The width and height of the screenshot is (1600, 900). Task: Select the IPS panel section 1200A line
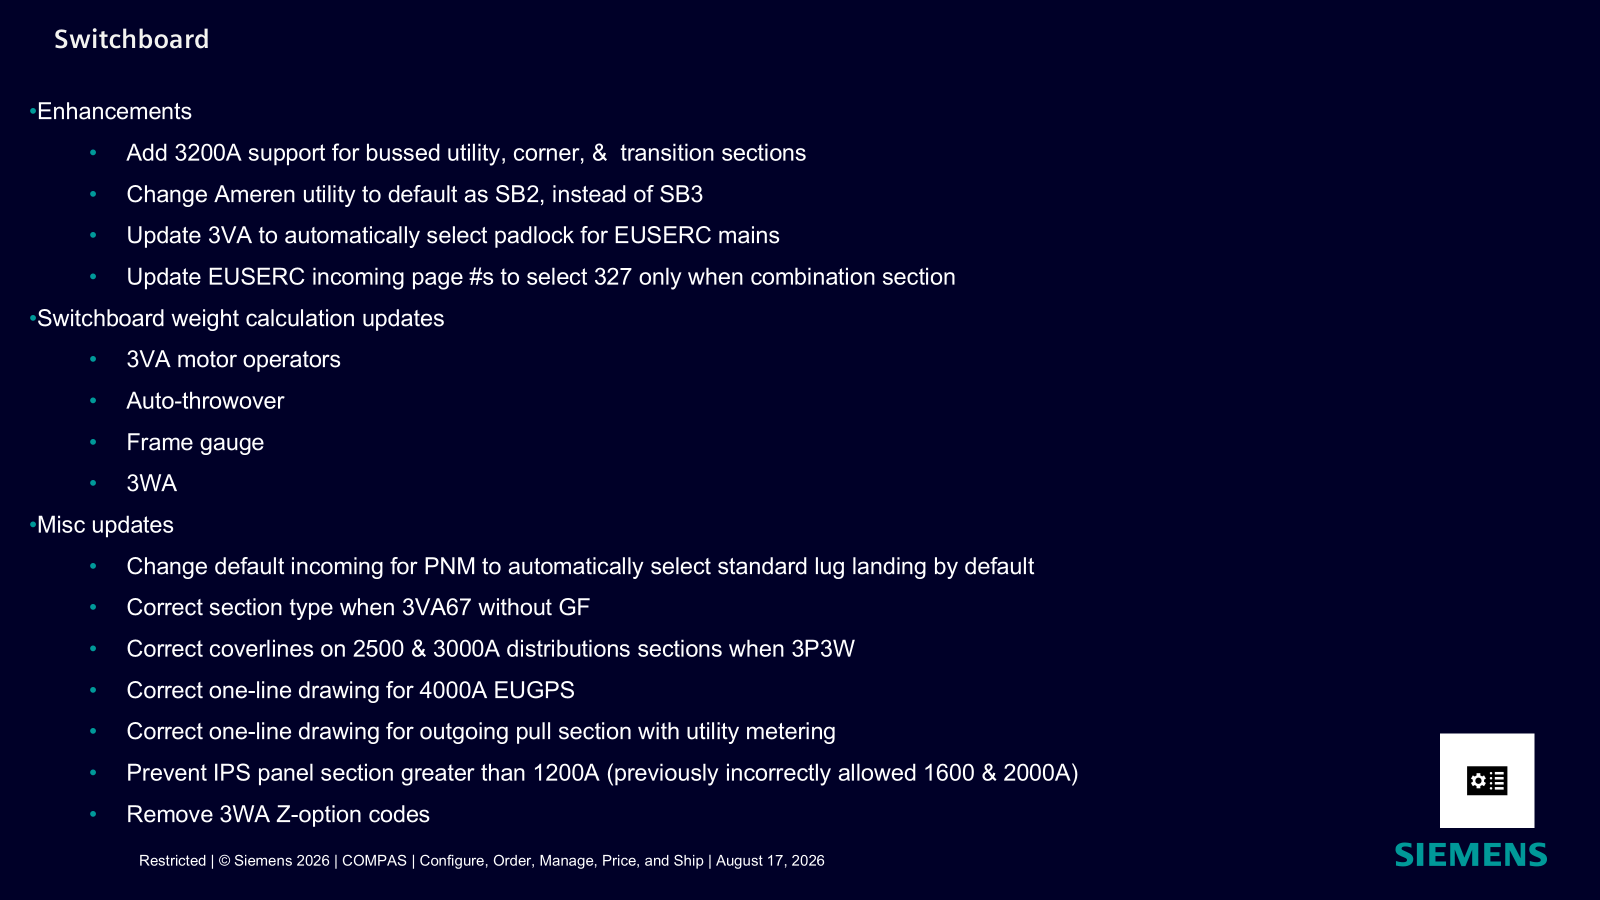tap(602, 773)
